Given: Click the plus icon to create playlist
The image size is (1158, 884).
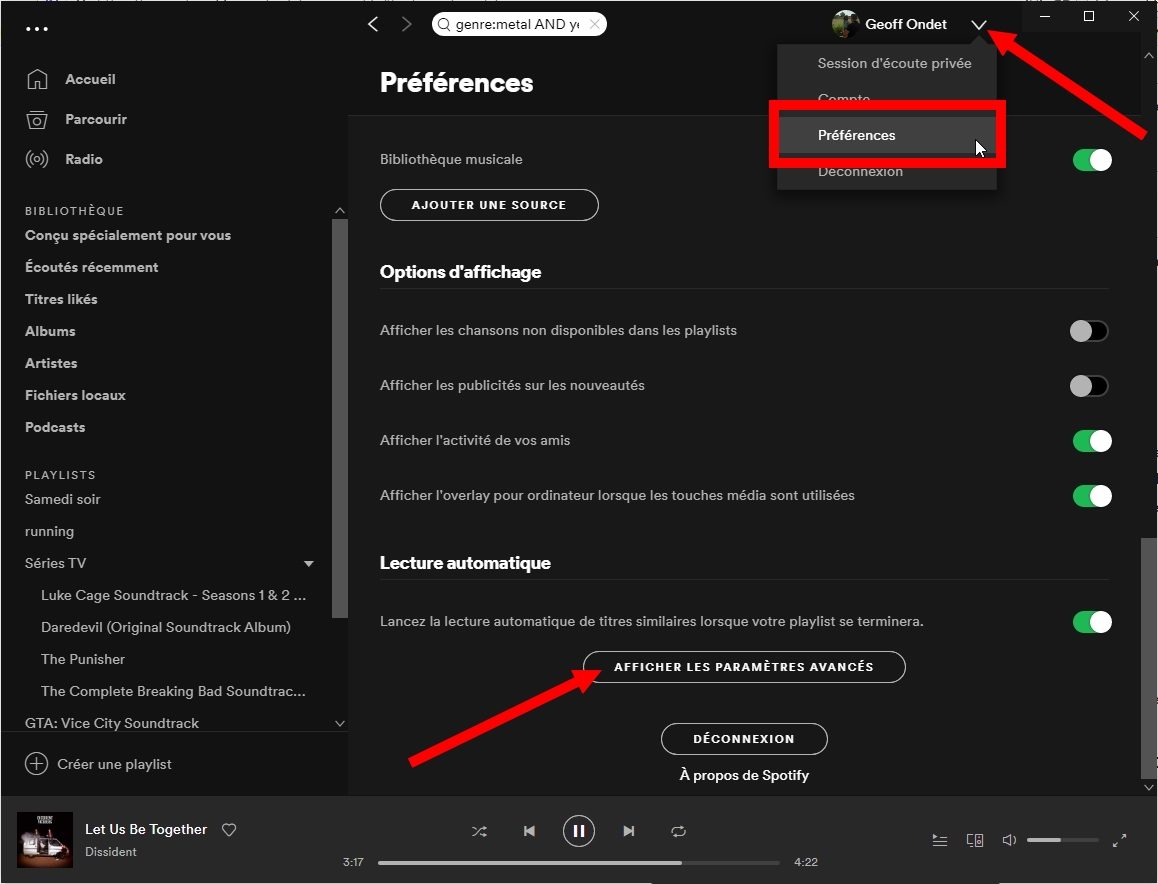Looking at the screenshot, I should 36,764.
